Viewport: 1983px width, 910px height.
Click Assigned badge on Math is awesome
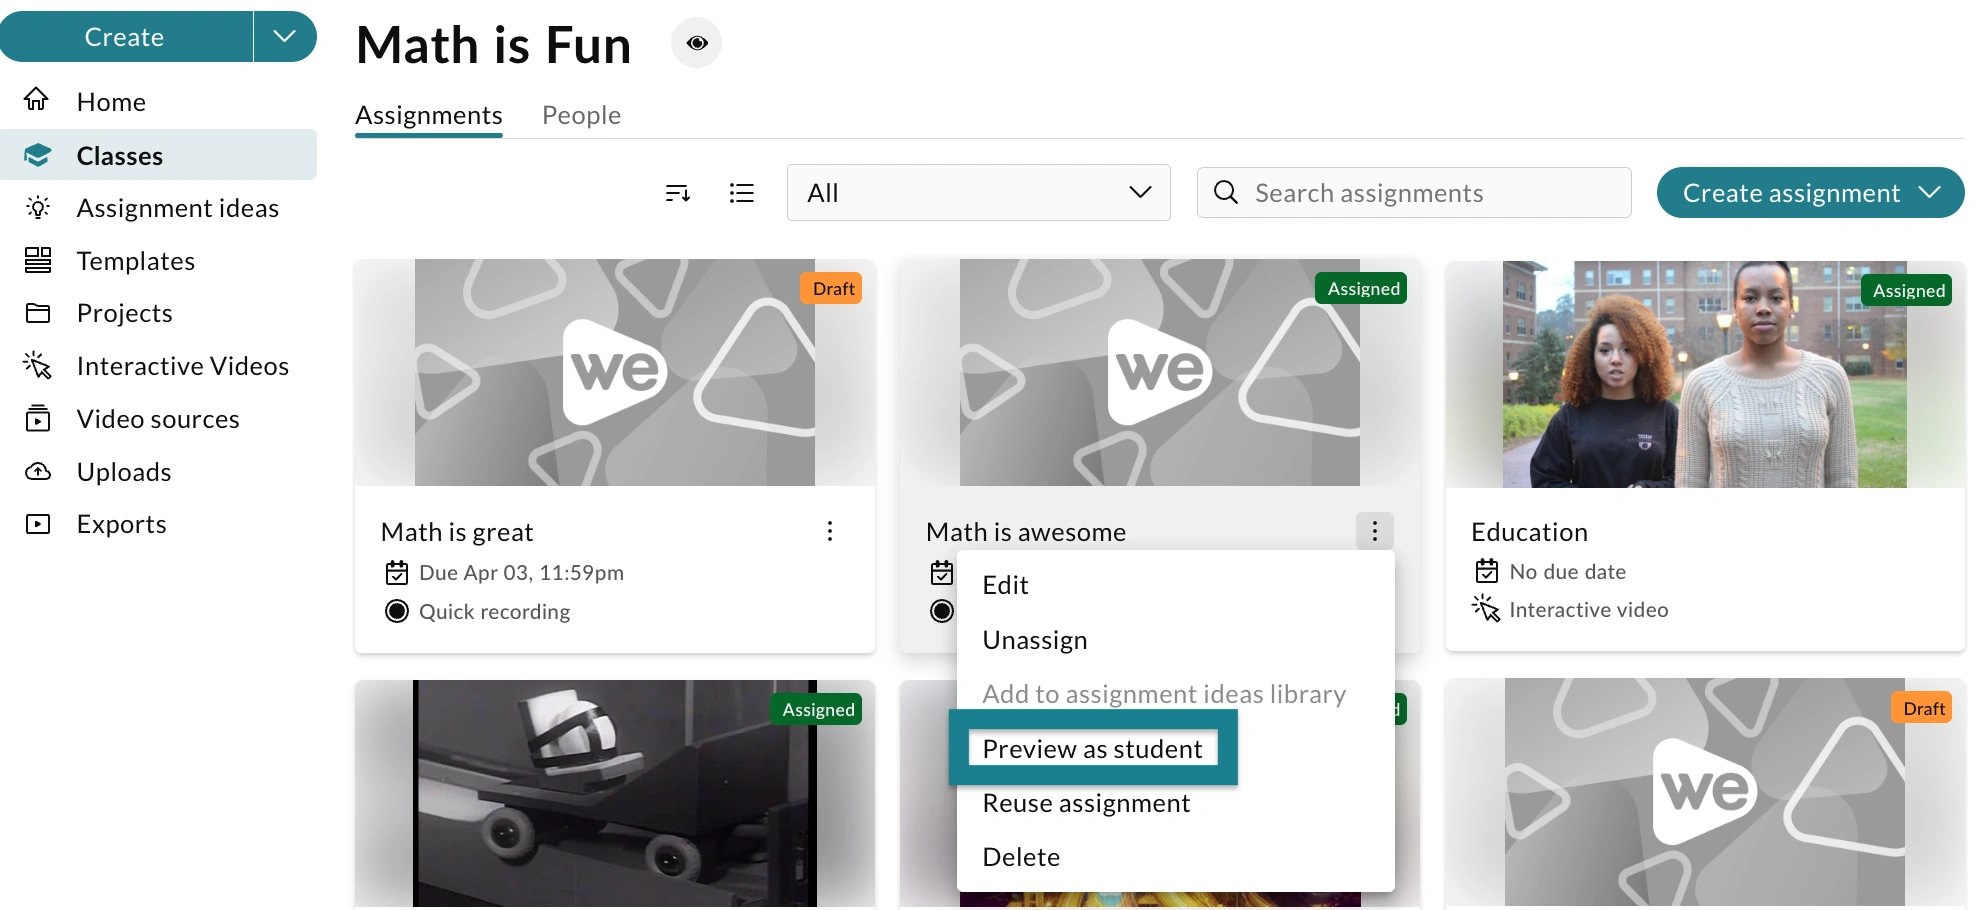click(x=1363, y=289)
